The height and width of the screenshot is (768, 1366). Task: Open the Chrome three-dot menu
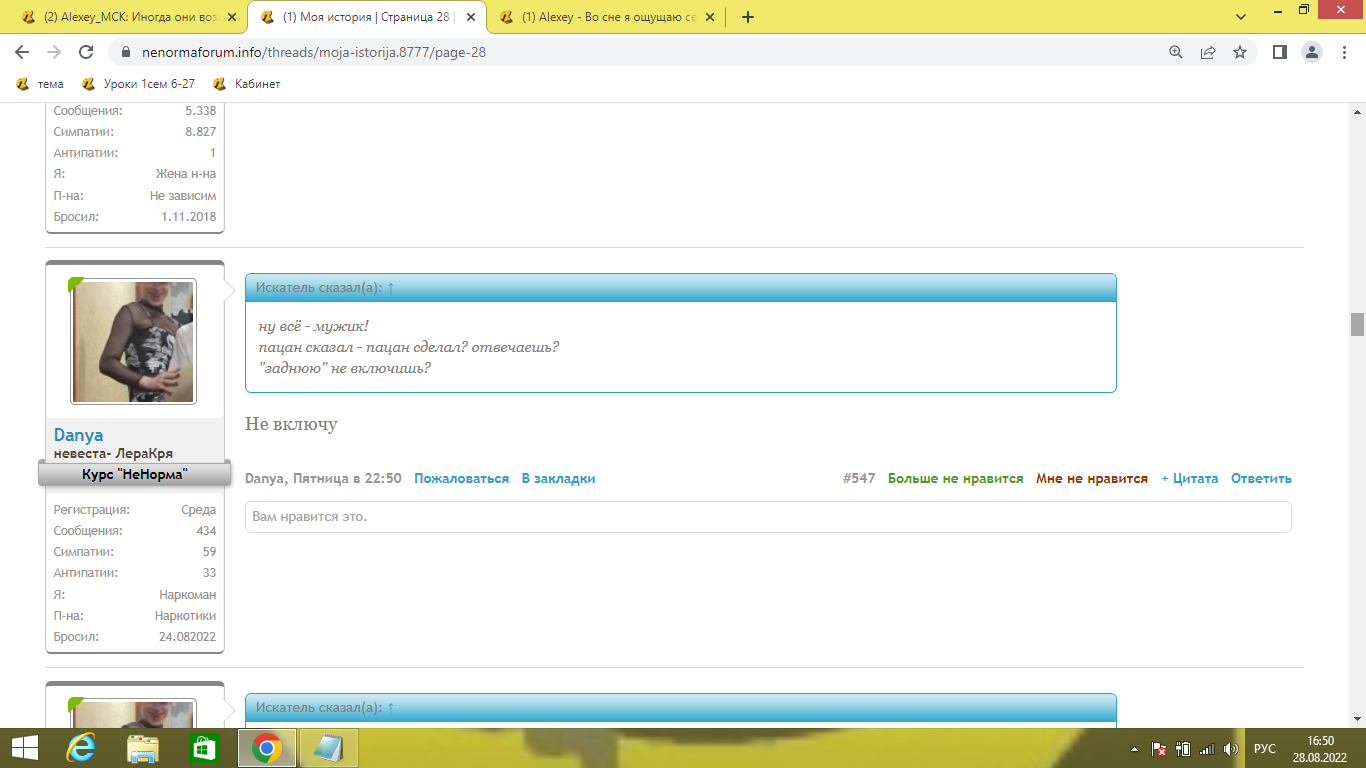click(1343, 52)
